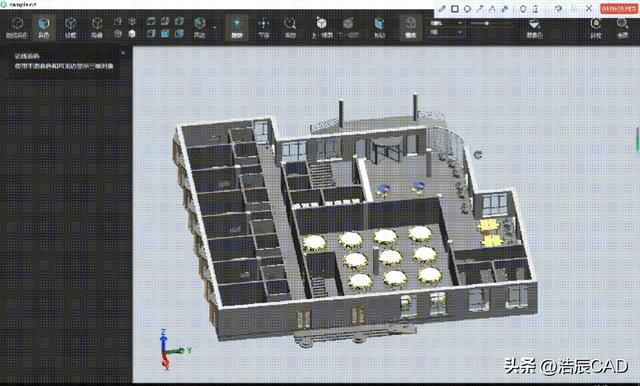Select the free orbit rotation tool
640x386 pixels.
(17, 27)
